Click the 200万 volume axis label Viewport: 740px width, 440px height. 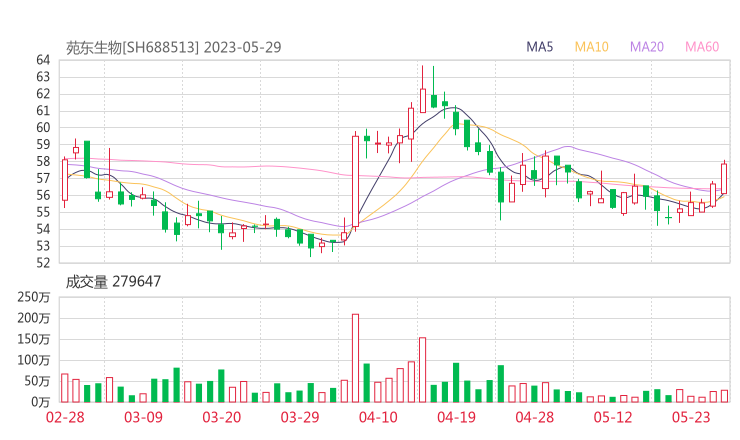coord(34,319)
